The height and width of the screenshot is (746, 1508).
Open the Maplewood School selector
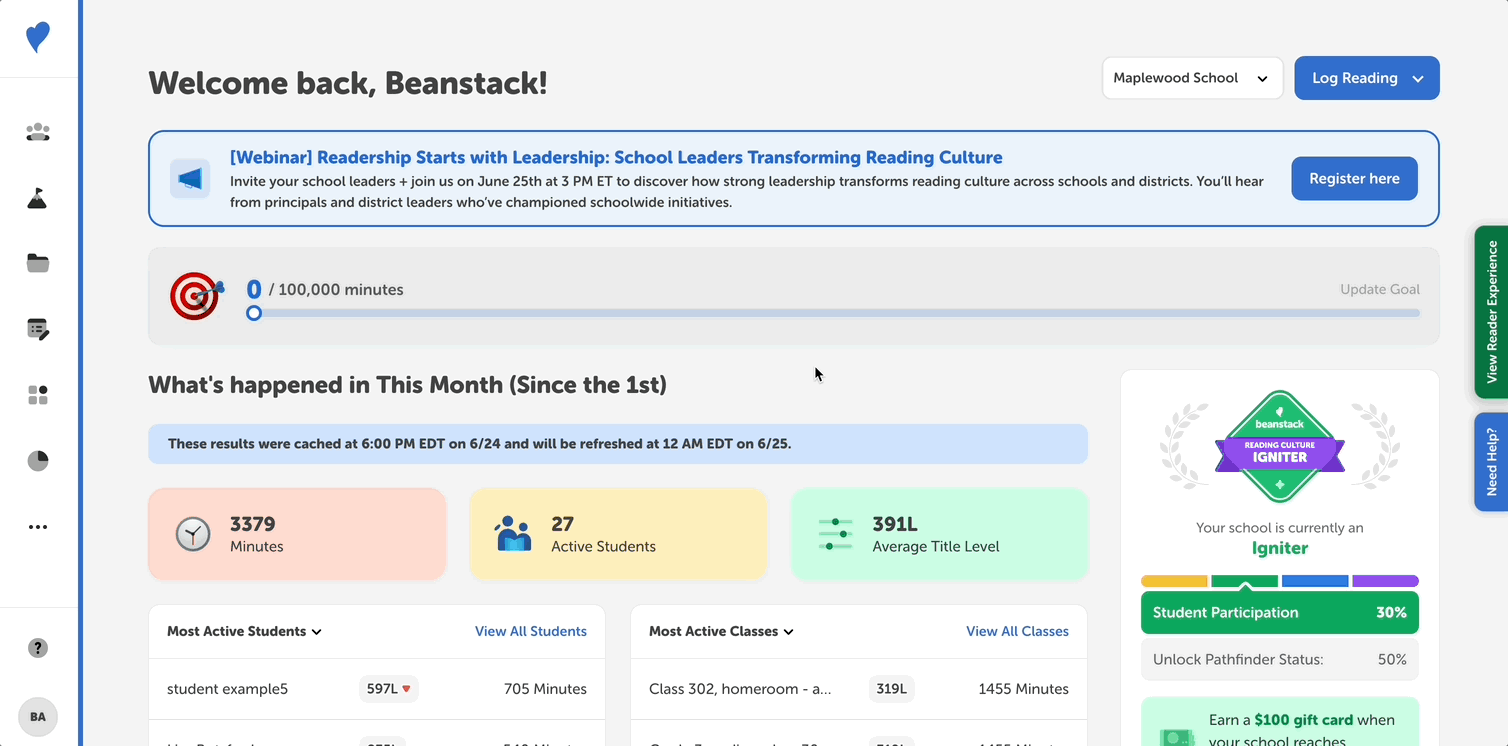1192,77
